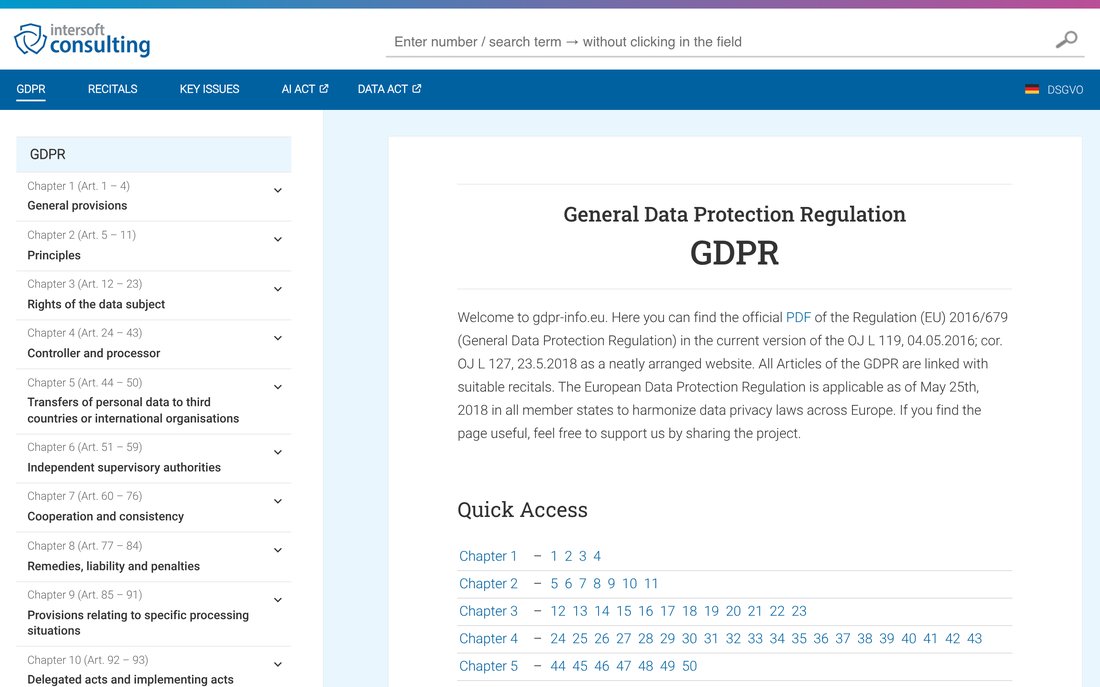Click the German flag icon
This screenshot has width=1100, height=687.
coord(1031,90)
